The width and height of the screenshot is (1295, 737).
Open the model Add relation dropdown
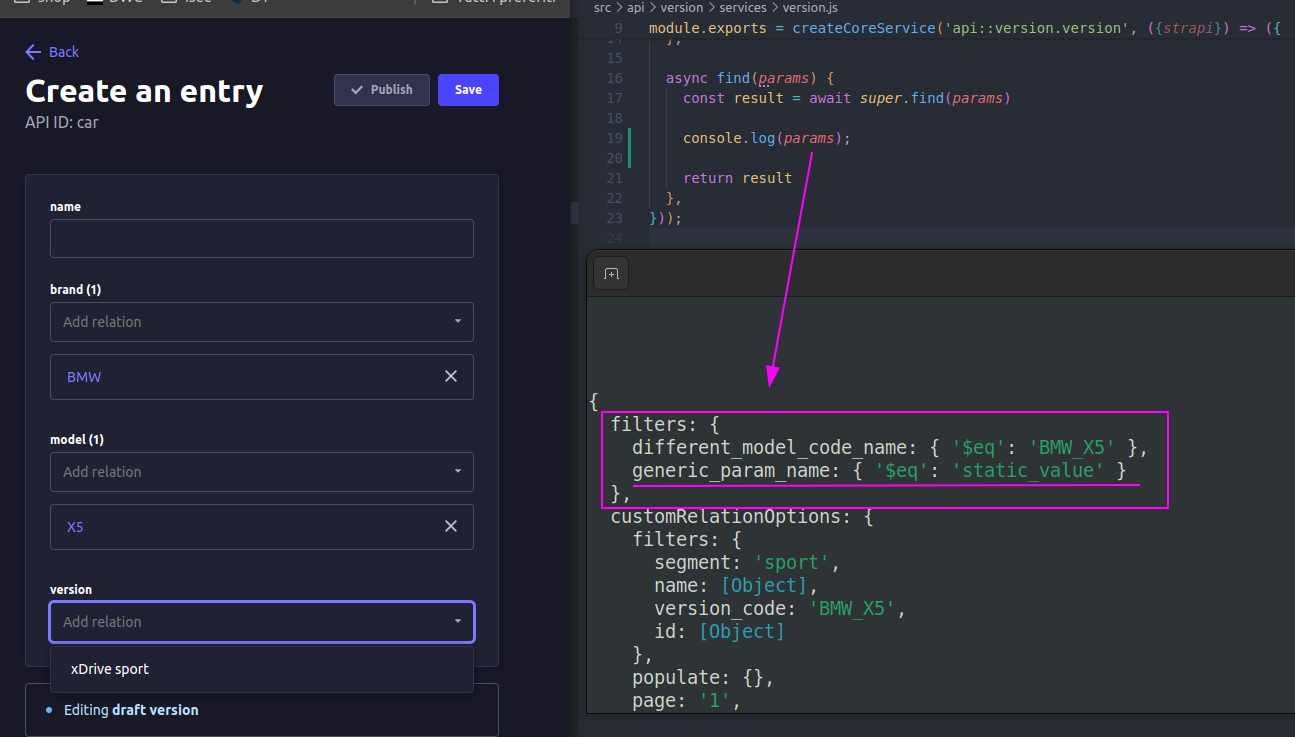(262, 472)
